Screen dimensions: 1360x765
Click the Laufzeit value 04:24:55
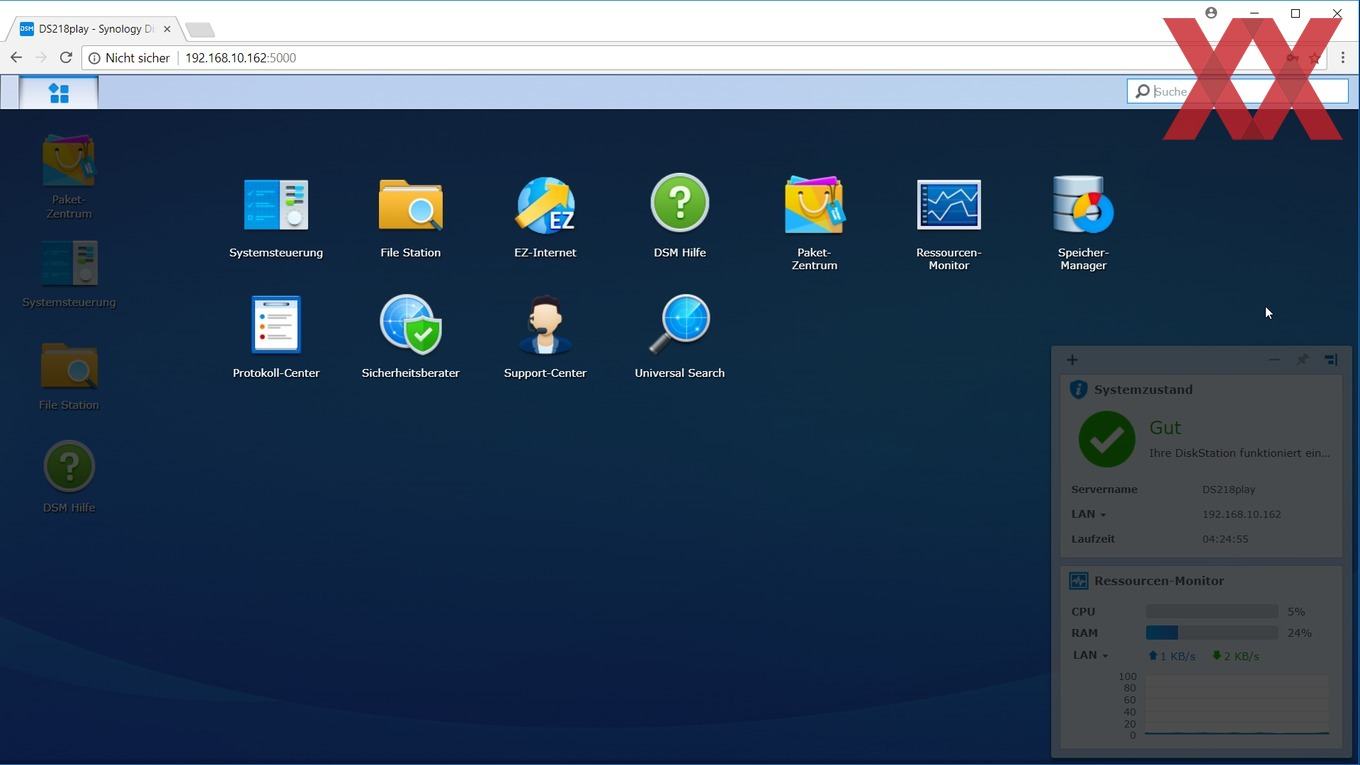point(1225,539)
